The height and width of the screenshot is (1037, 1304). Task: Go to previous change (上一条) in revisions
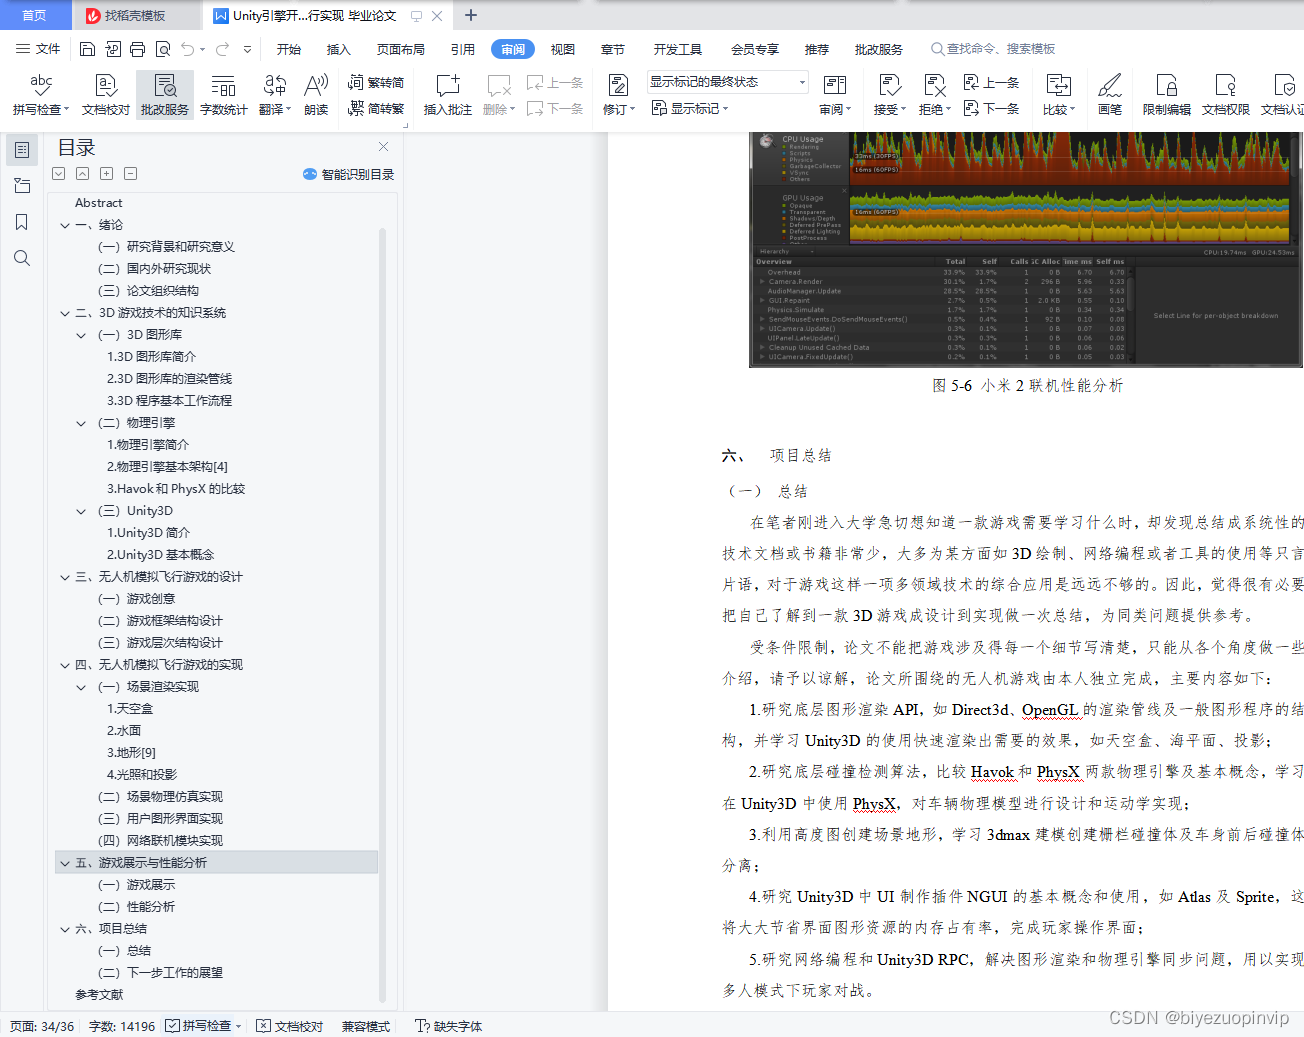click(991, 83)
